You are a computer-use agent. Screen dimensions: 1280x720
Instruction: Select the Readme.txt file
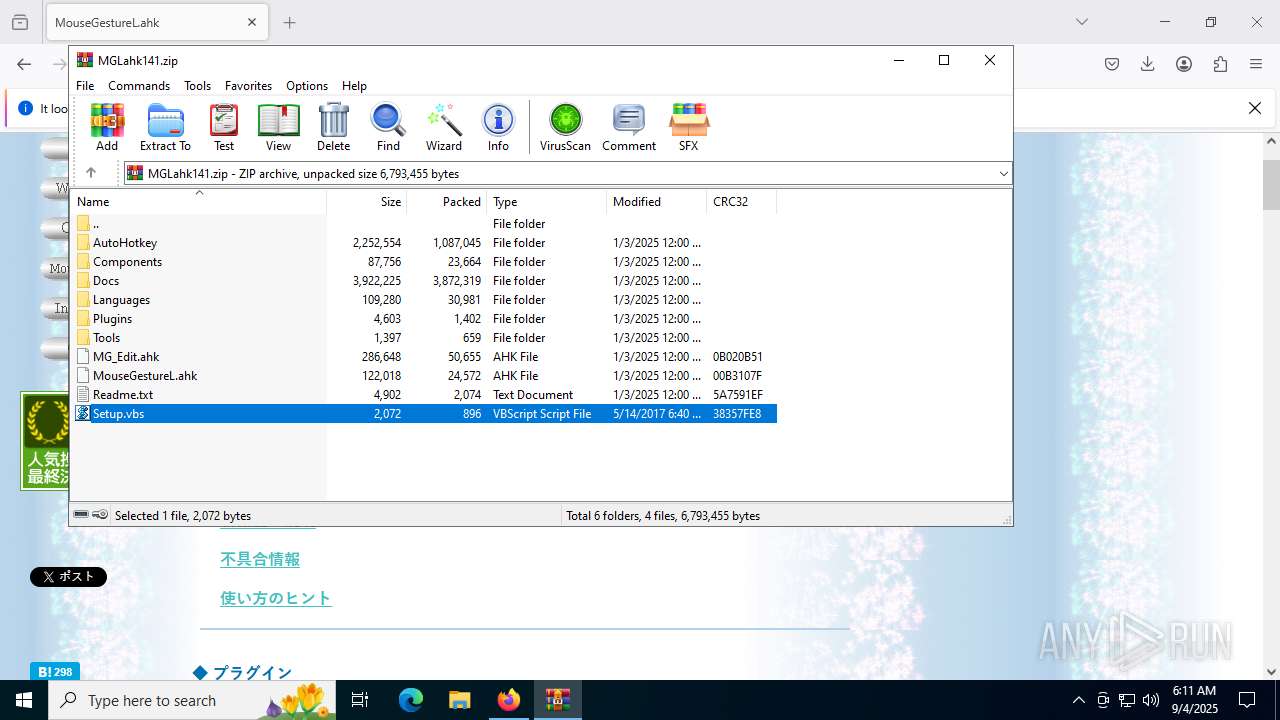tap(424, 395)
